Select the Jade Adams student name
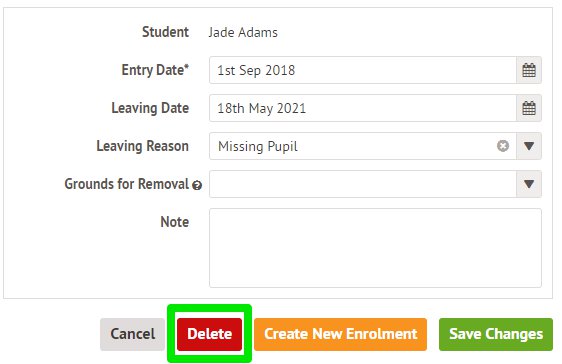This screenshot has width=562, height=364. 243,33
